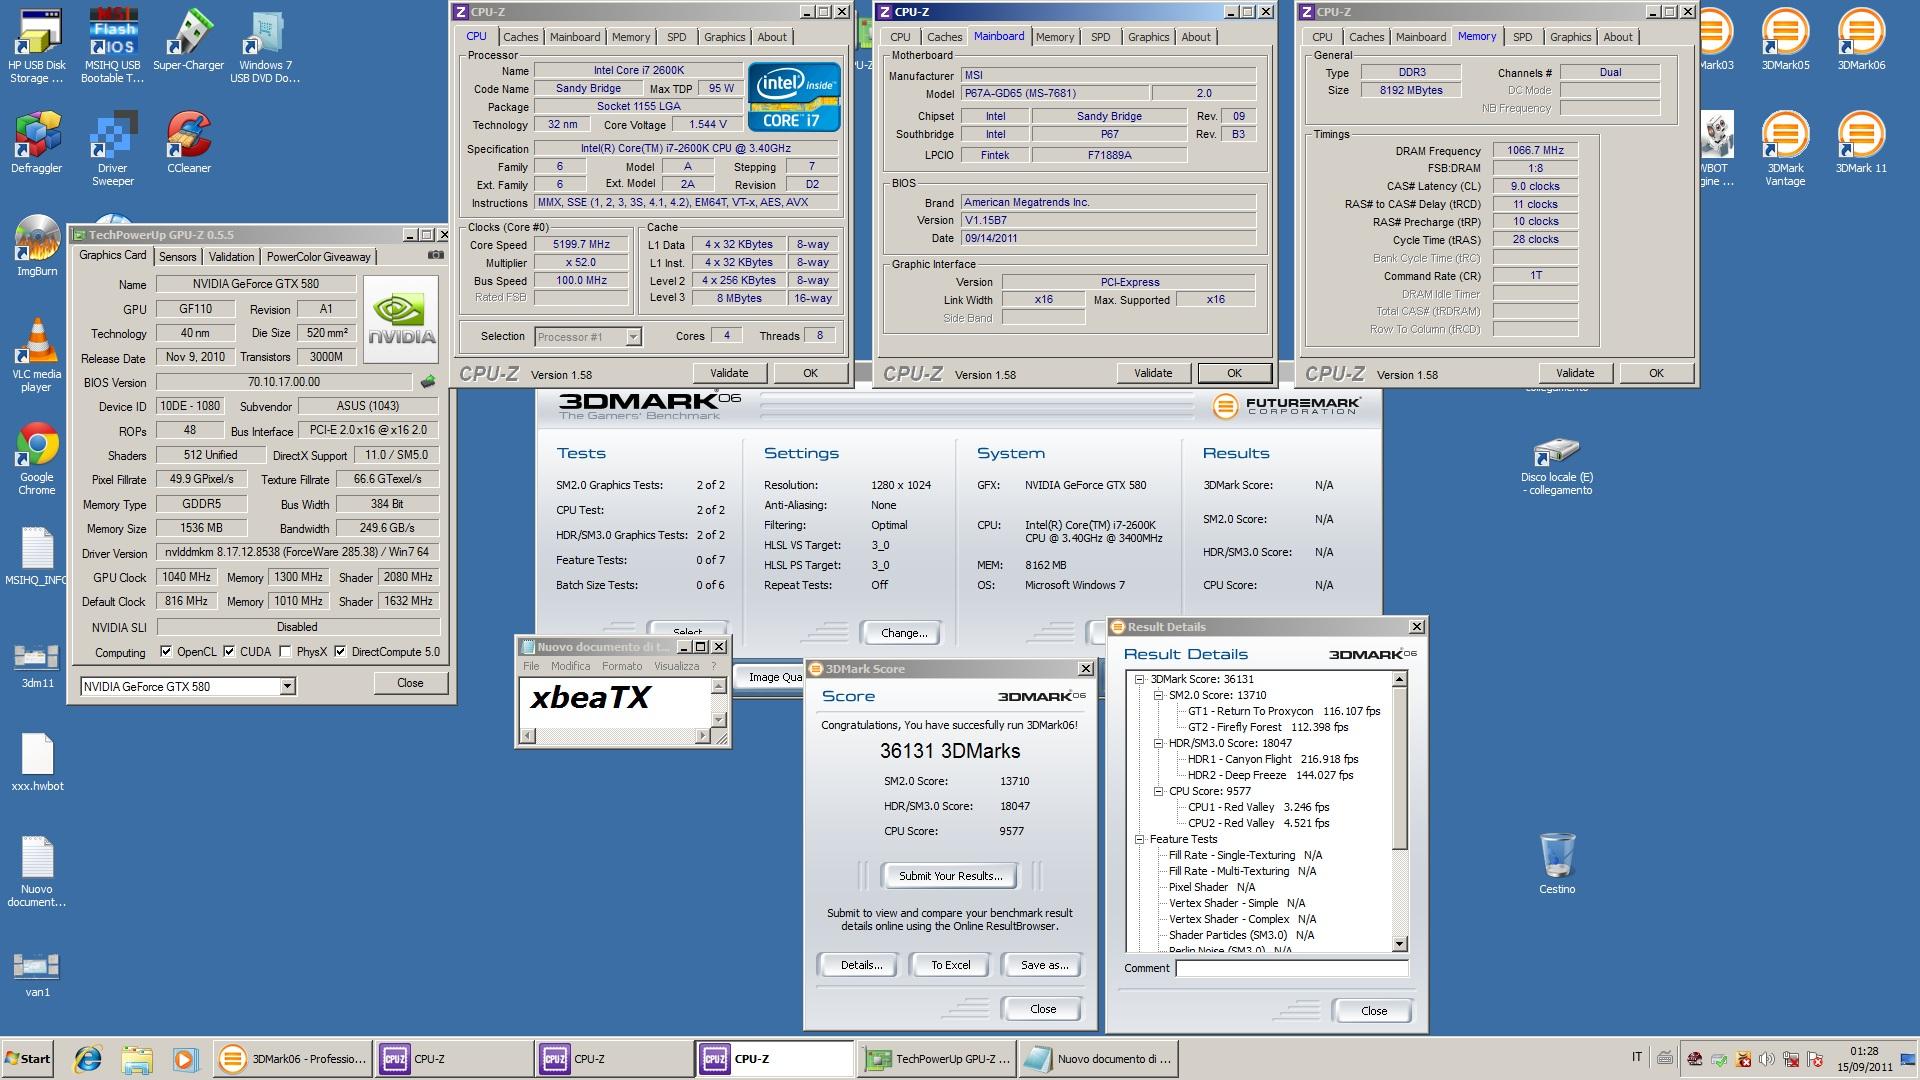Toggle DirectCompute 5.0 checkbox in GPU-Z

click(x=340, y=652)
